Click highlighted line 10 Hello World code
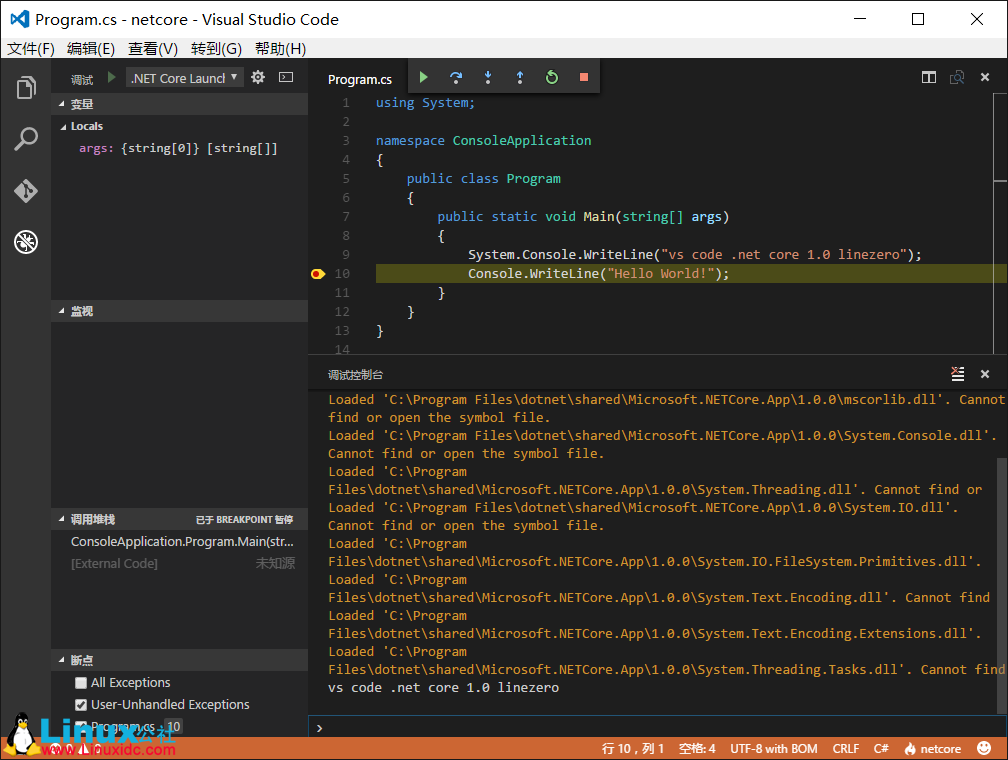1008x760 pixels. [x=598, y=273]
